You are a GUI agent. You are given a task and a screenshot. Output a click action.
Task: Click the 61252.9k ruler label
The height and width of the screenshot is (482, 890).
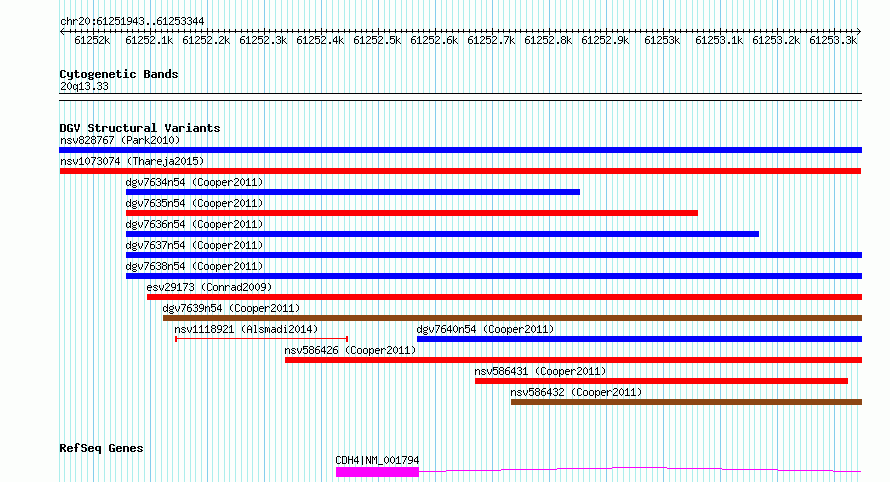605,40
